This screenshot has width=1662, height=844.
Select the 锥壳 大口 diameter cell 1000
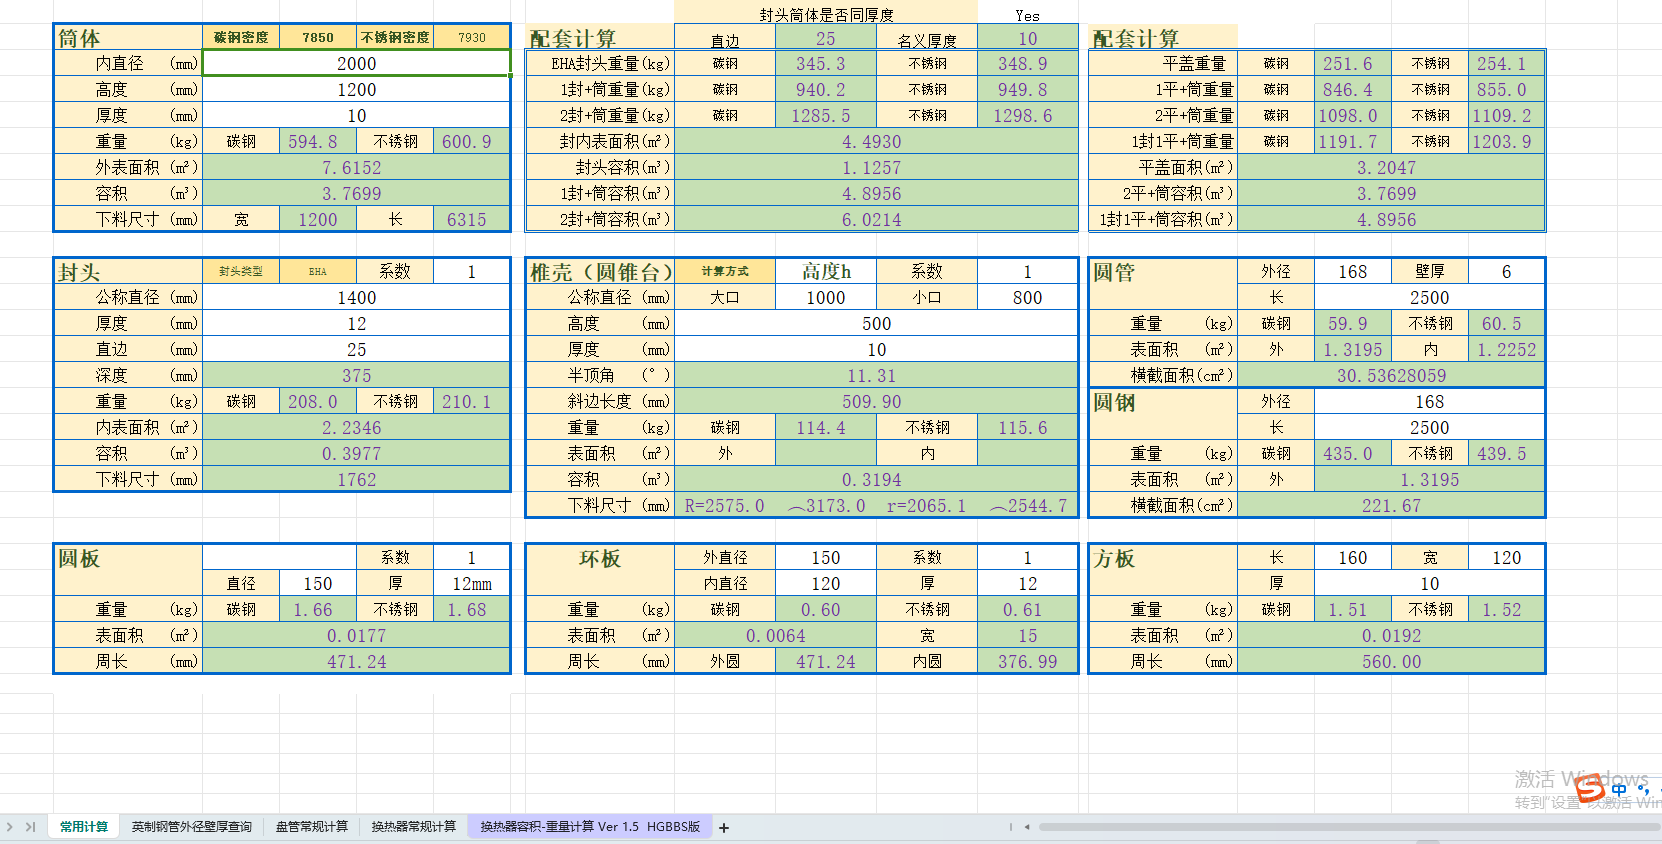826,297
